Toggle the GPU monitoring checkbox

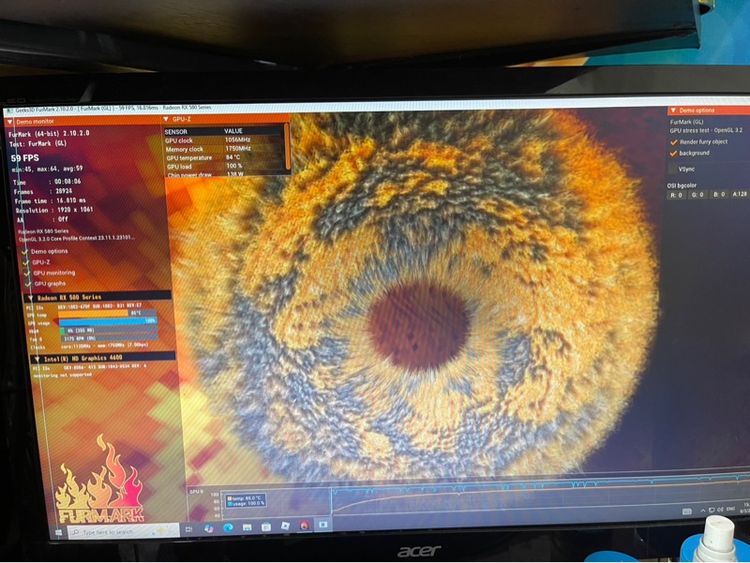pyautogui.click(x=26, y=272)
